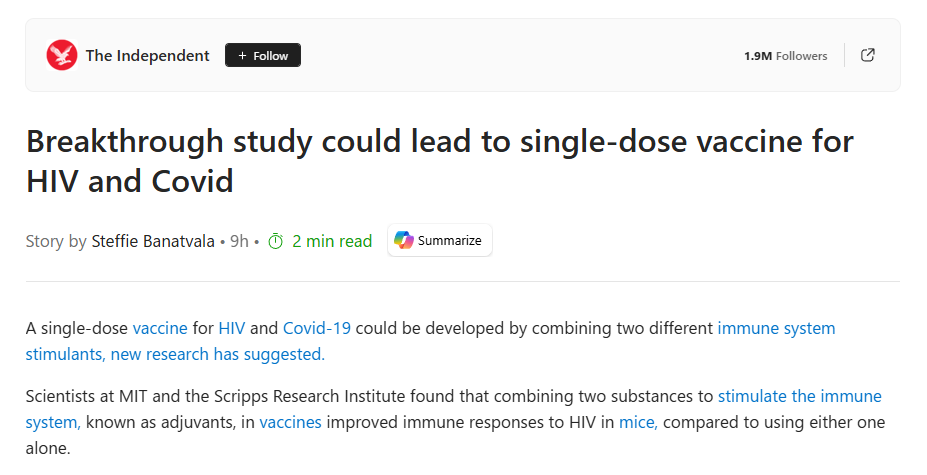Click the 9h timestamp
This screenshot has width=927, height=475.
[x=239, y=241]
